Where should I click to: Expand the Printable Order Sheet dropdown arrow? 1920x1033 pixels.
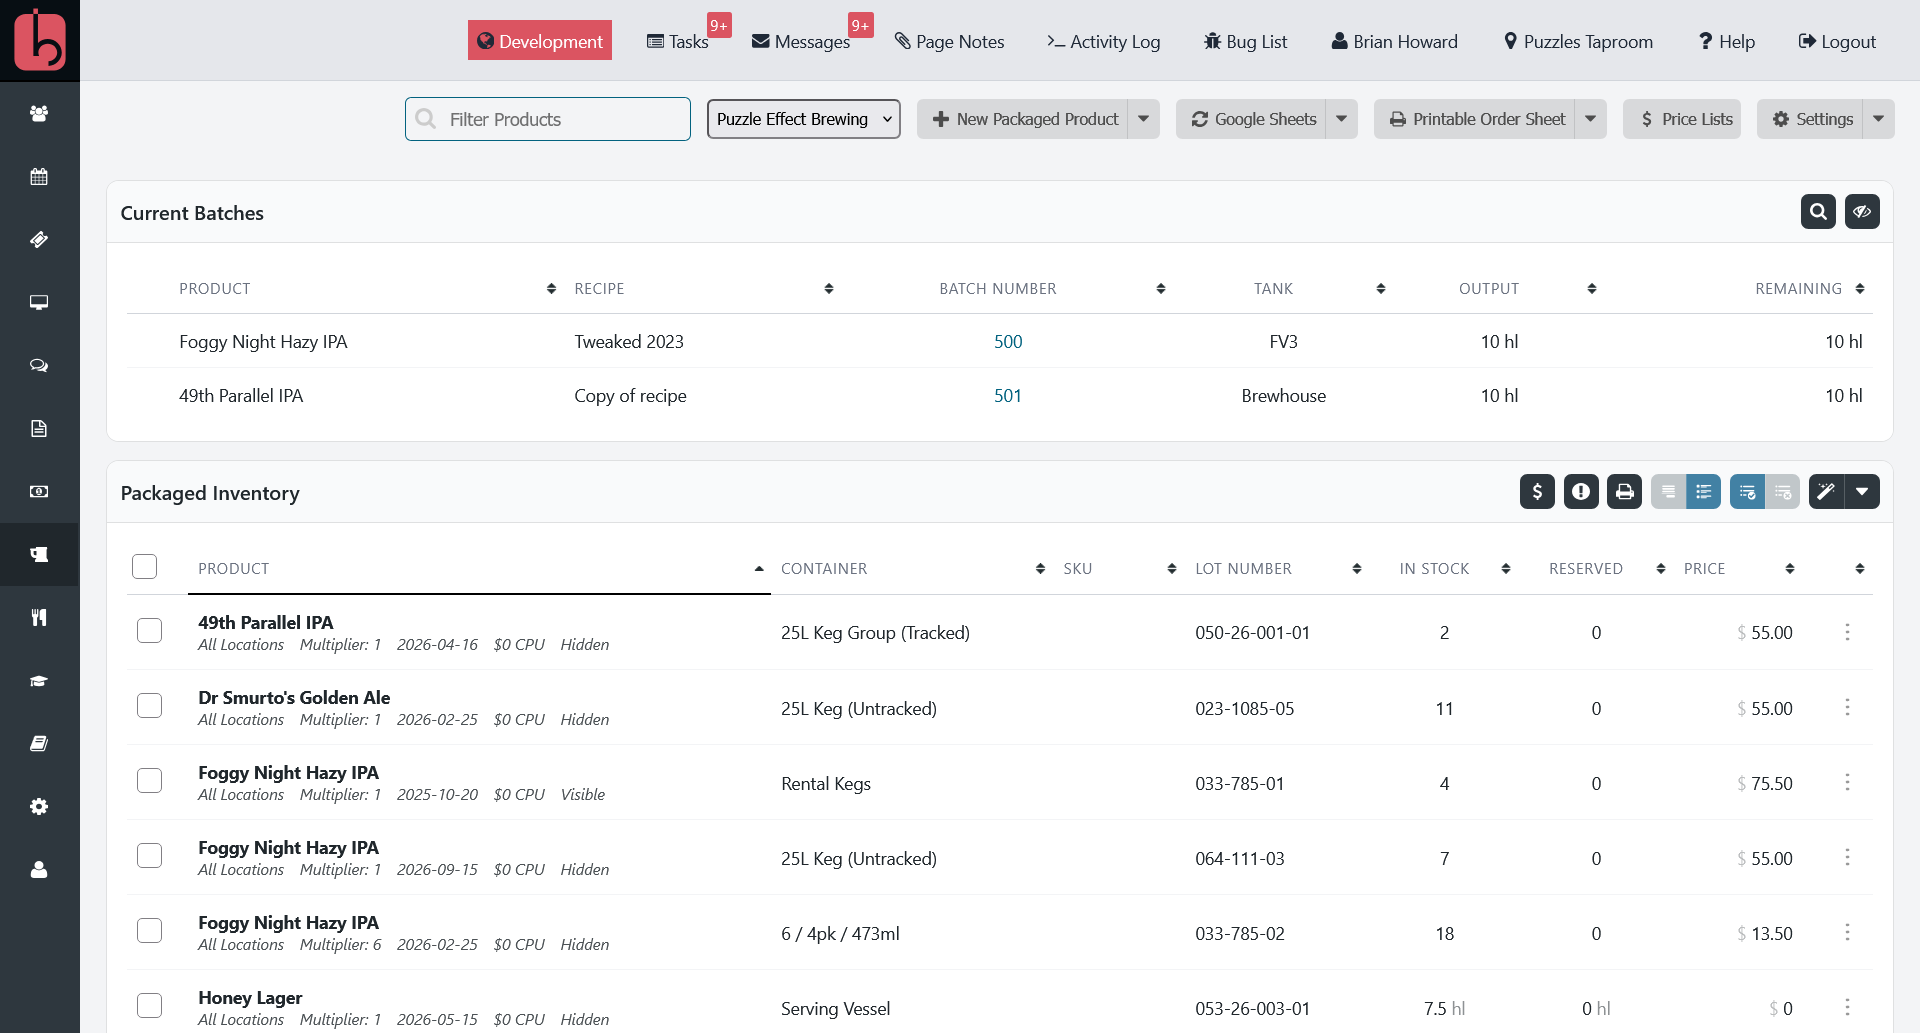(1590, 119)
